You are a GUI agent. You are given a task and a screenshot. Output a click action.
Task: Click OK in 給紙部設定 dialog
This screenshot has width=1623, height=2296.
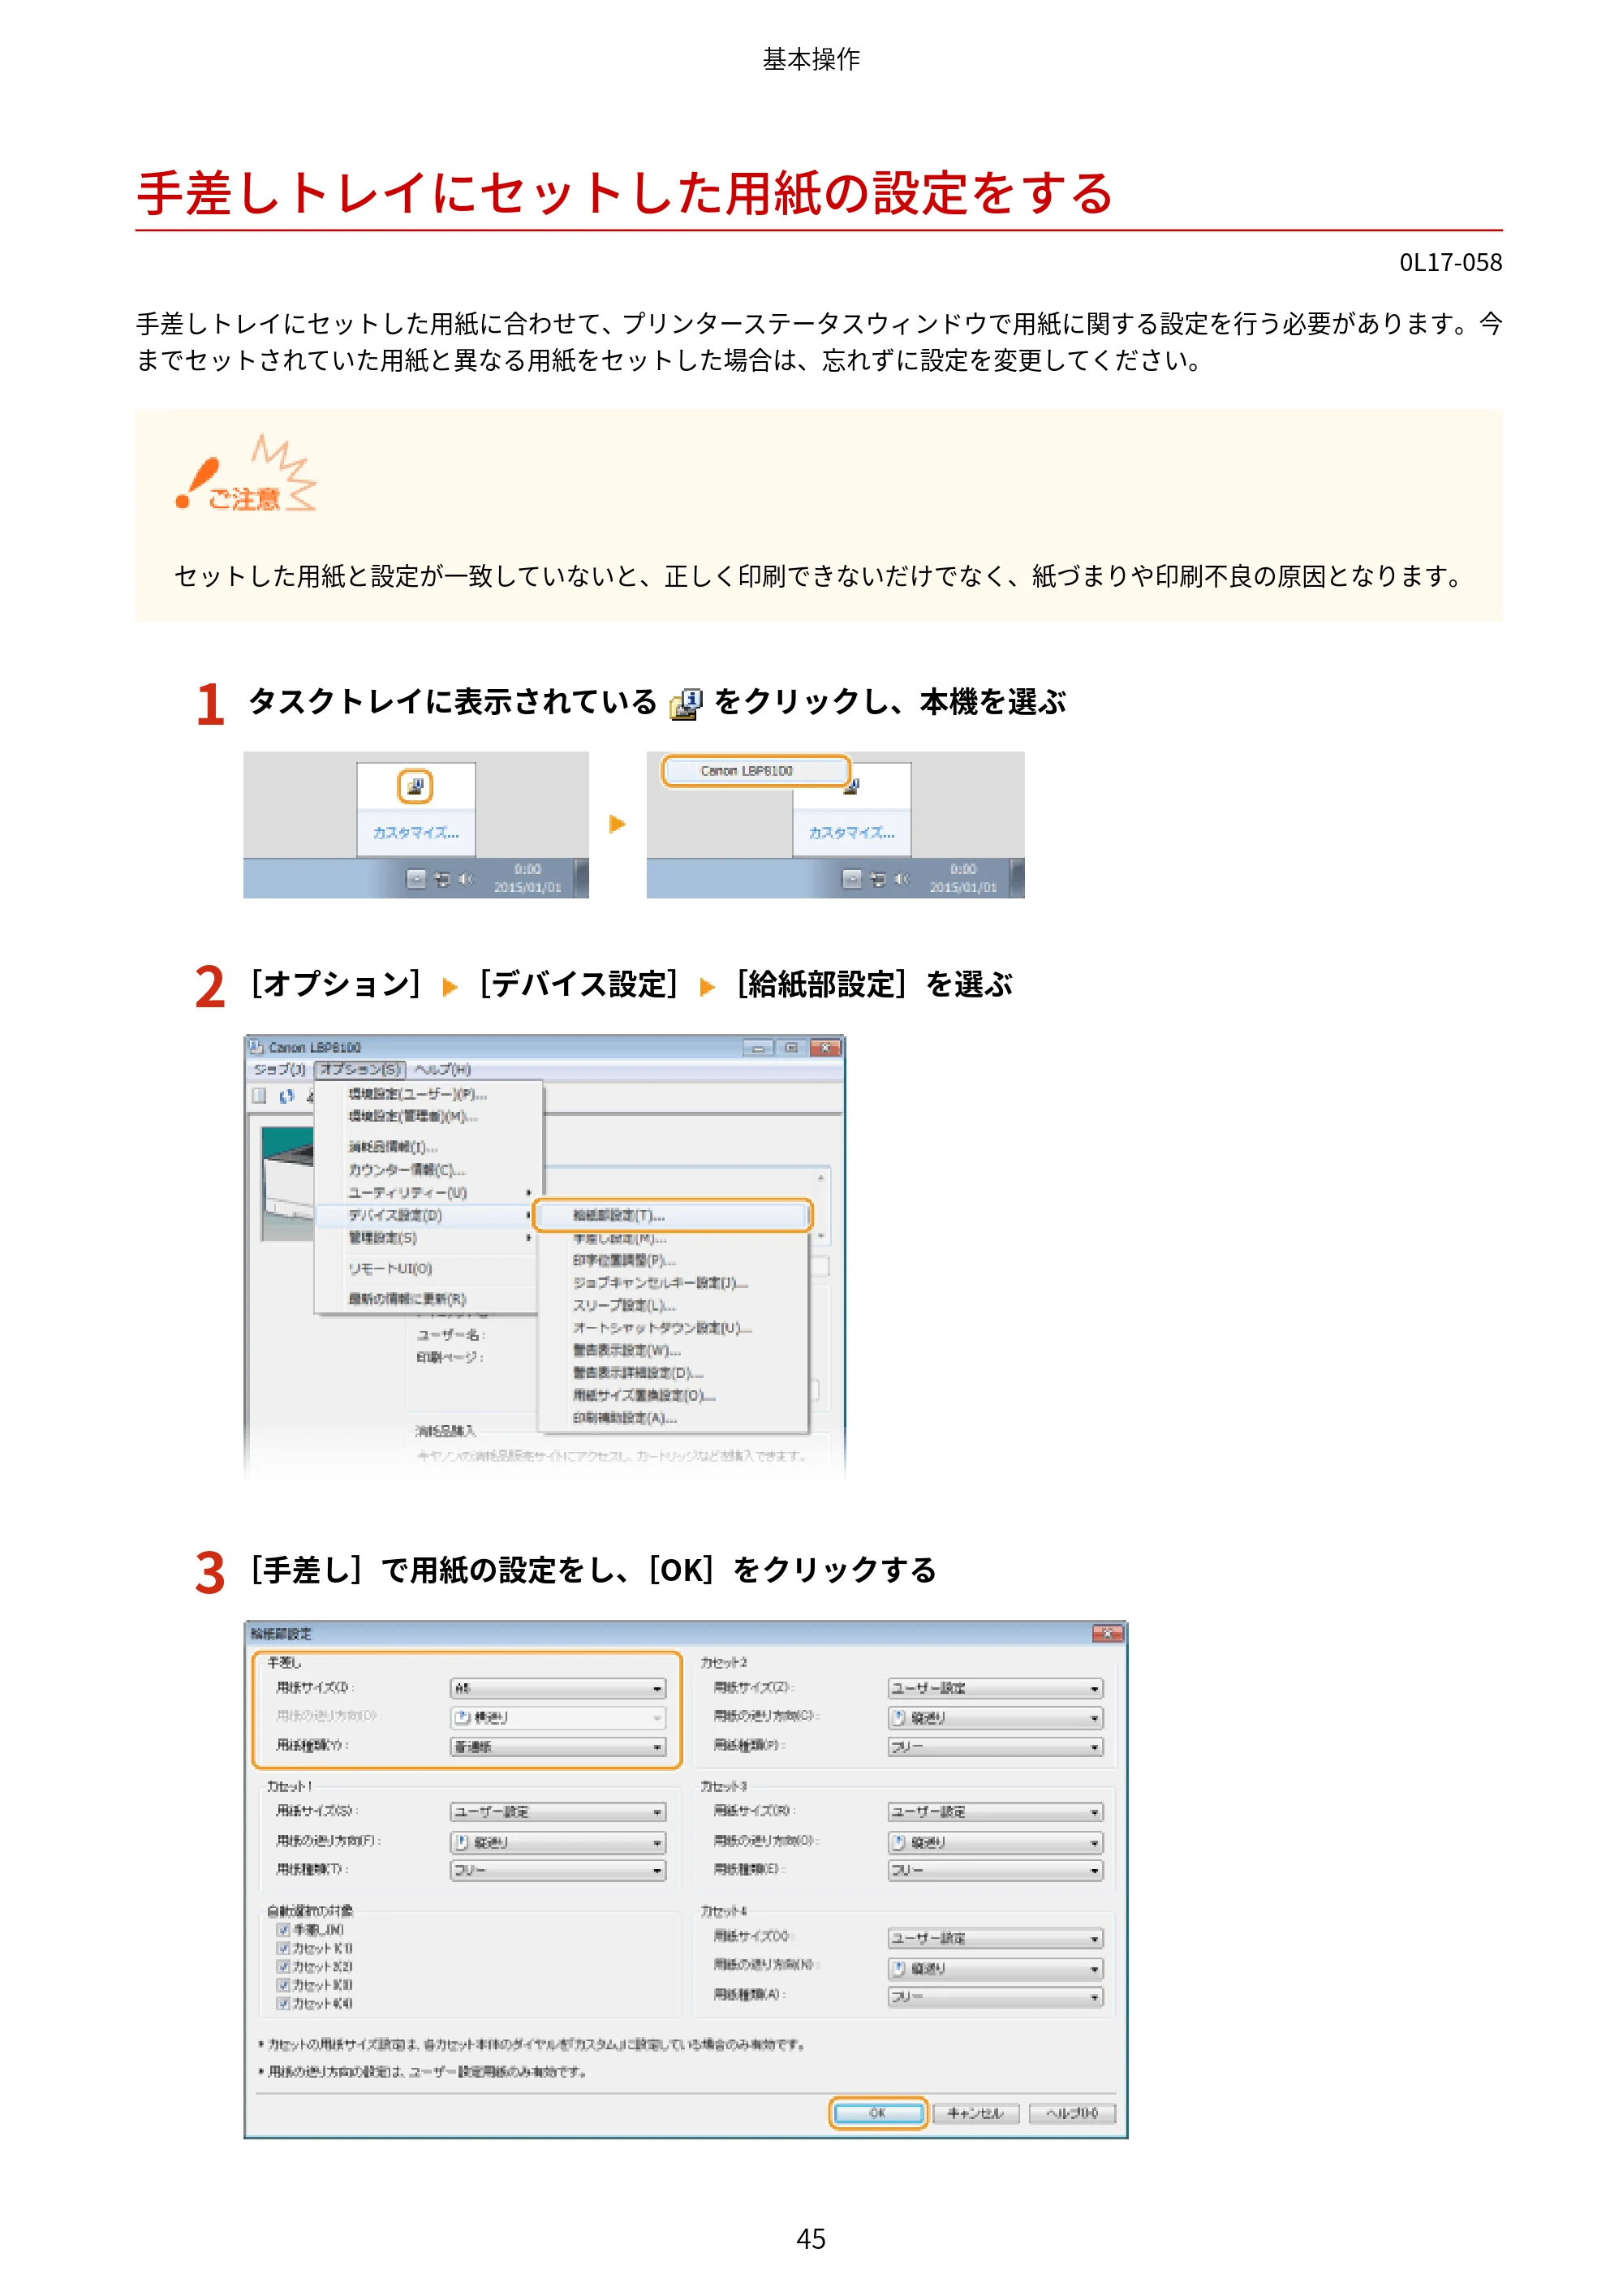point(878,2113)
